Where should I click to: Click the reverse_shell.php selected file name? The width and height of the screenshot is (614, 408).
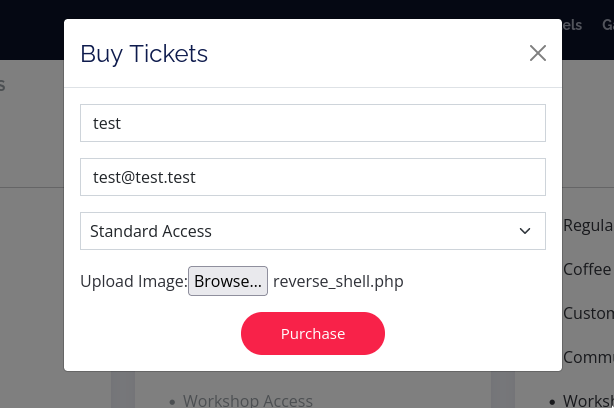[338, 282]
